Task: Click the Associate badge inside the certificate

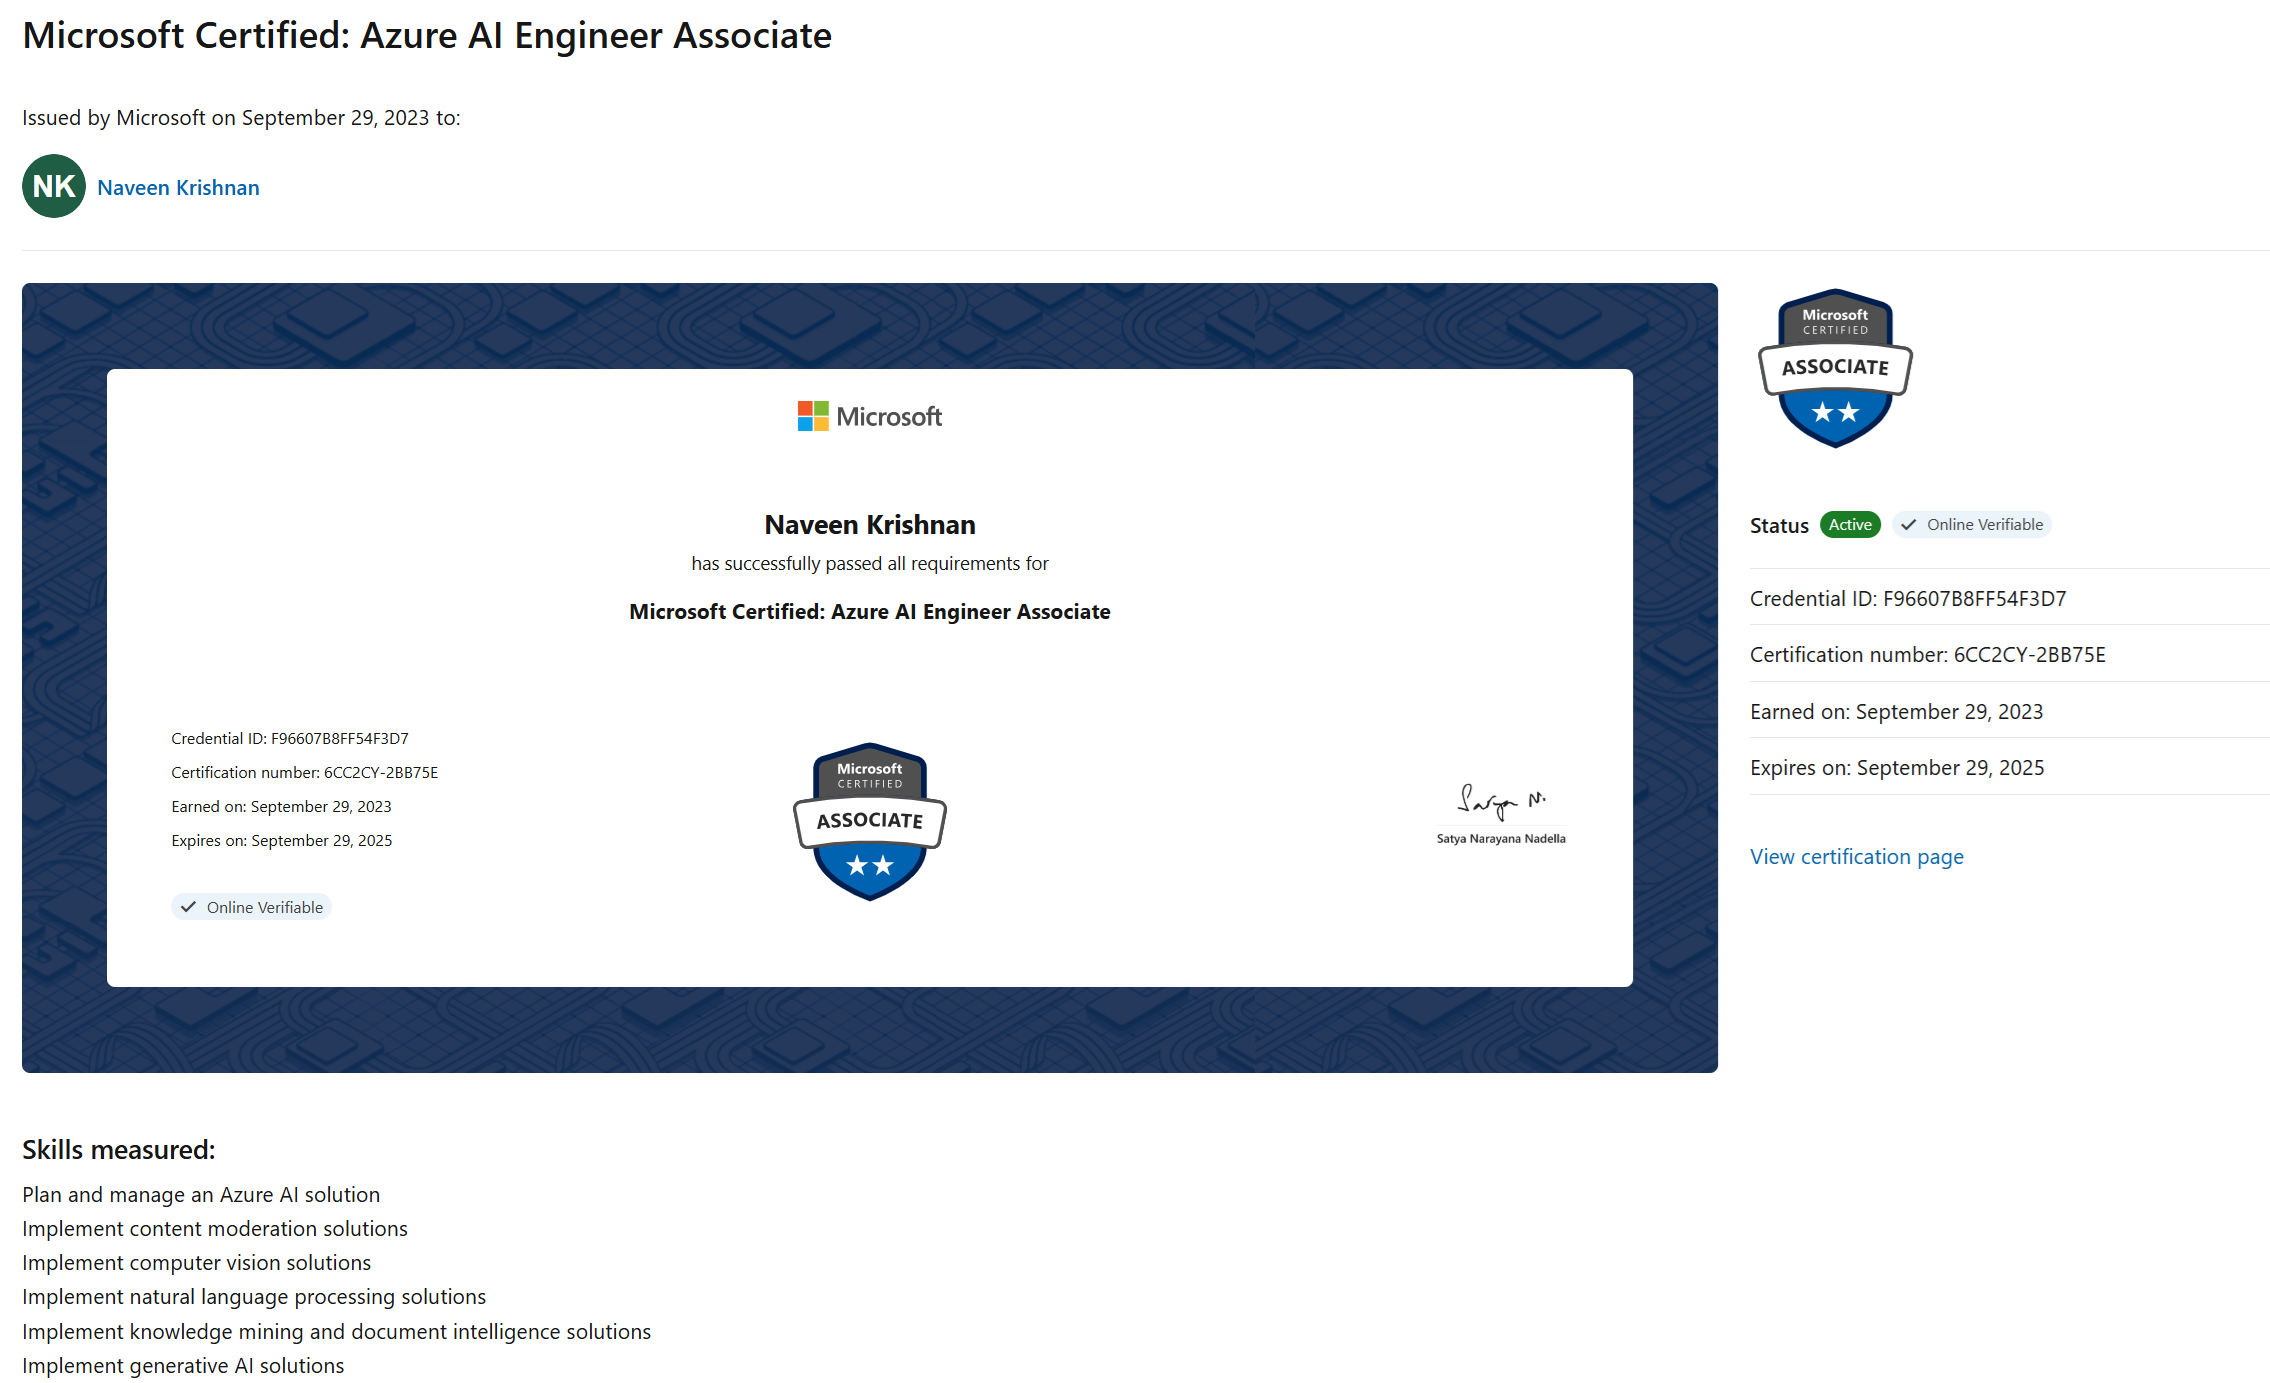Action: coord(870,822)
